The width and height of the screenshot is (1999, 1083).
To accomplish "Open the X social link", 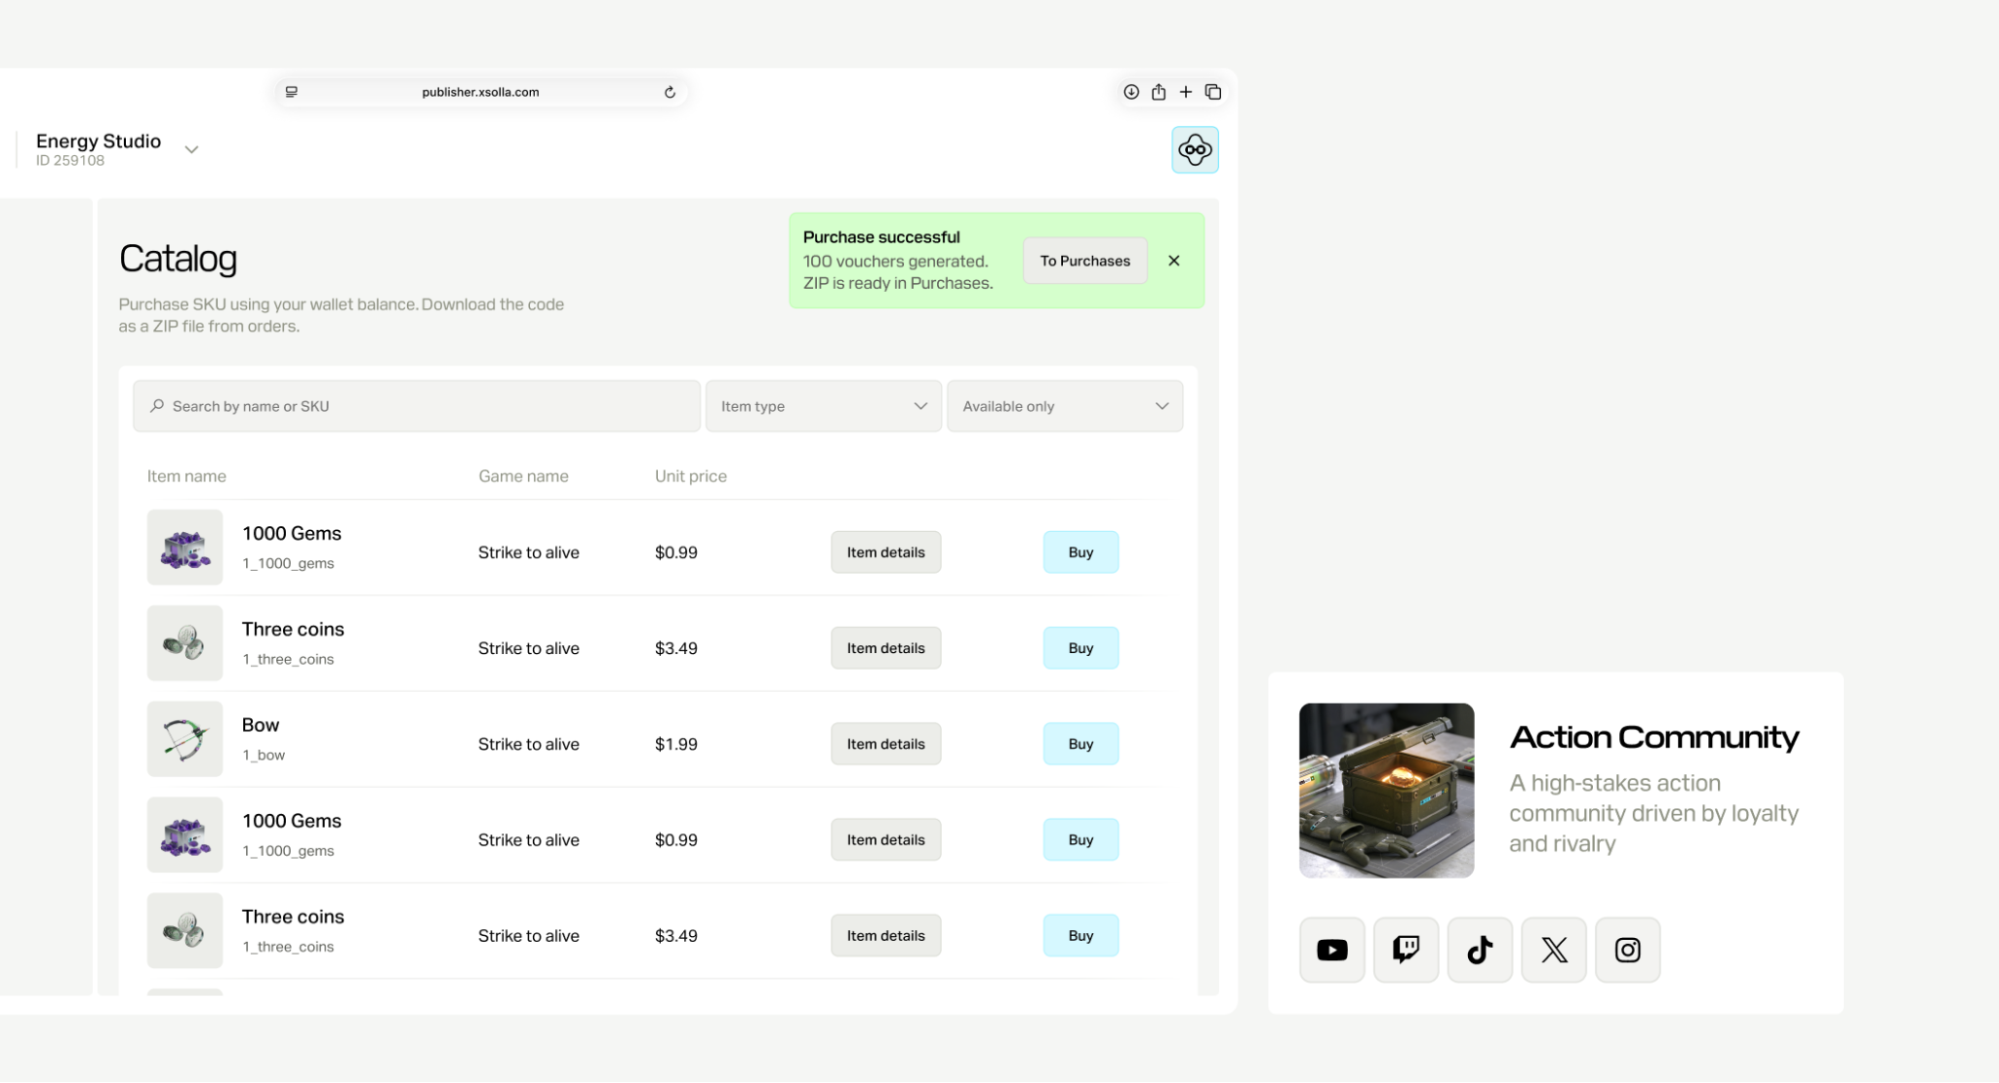I will click(1554, 950).
